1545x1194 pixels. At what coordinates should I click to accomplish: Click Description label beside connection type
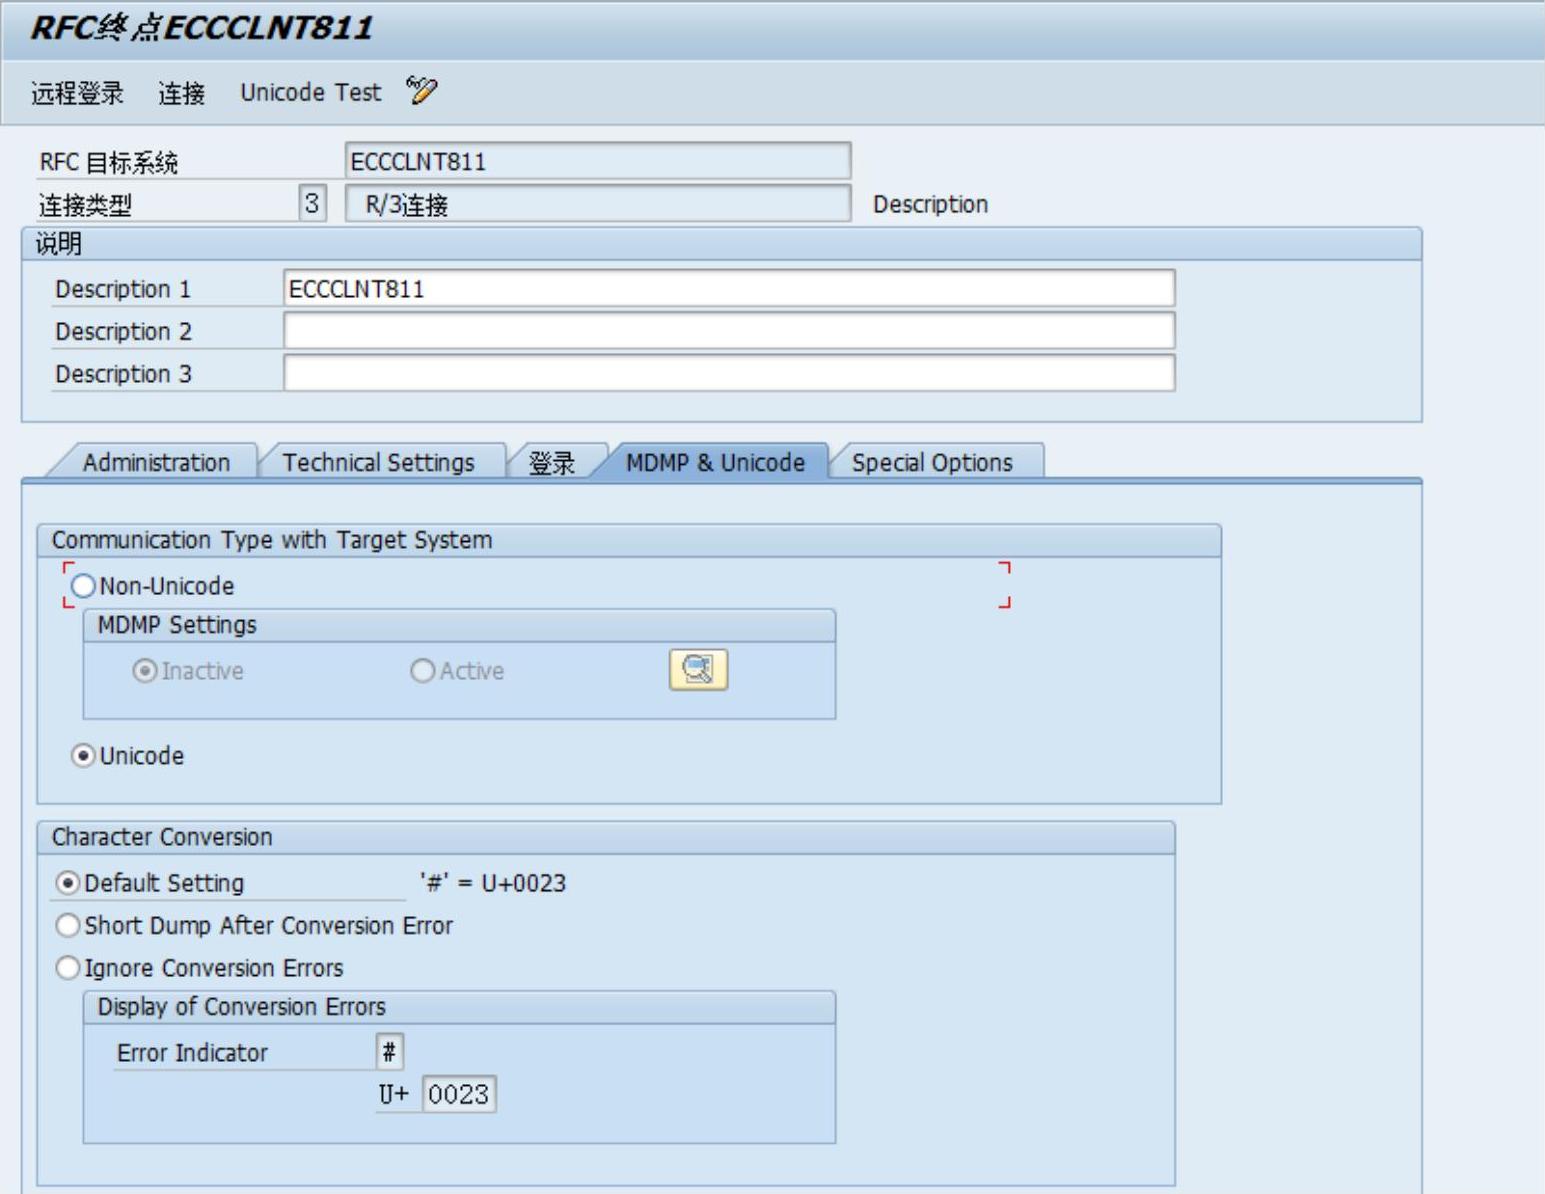click(930, 204)
